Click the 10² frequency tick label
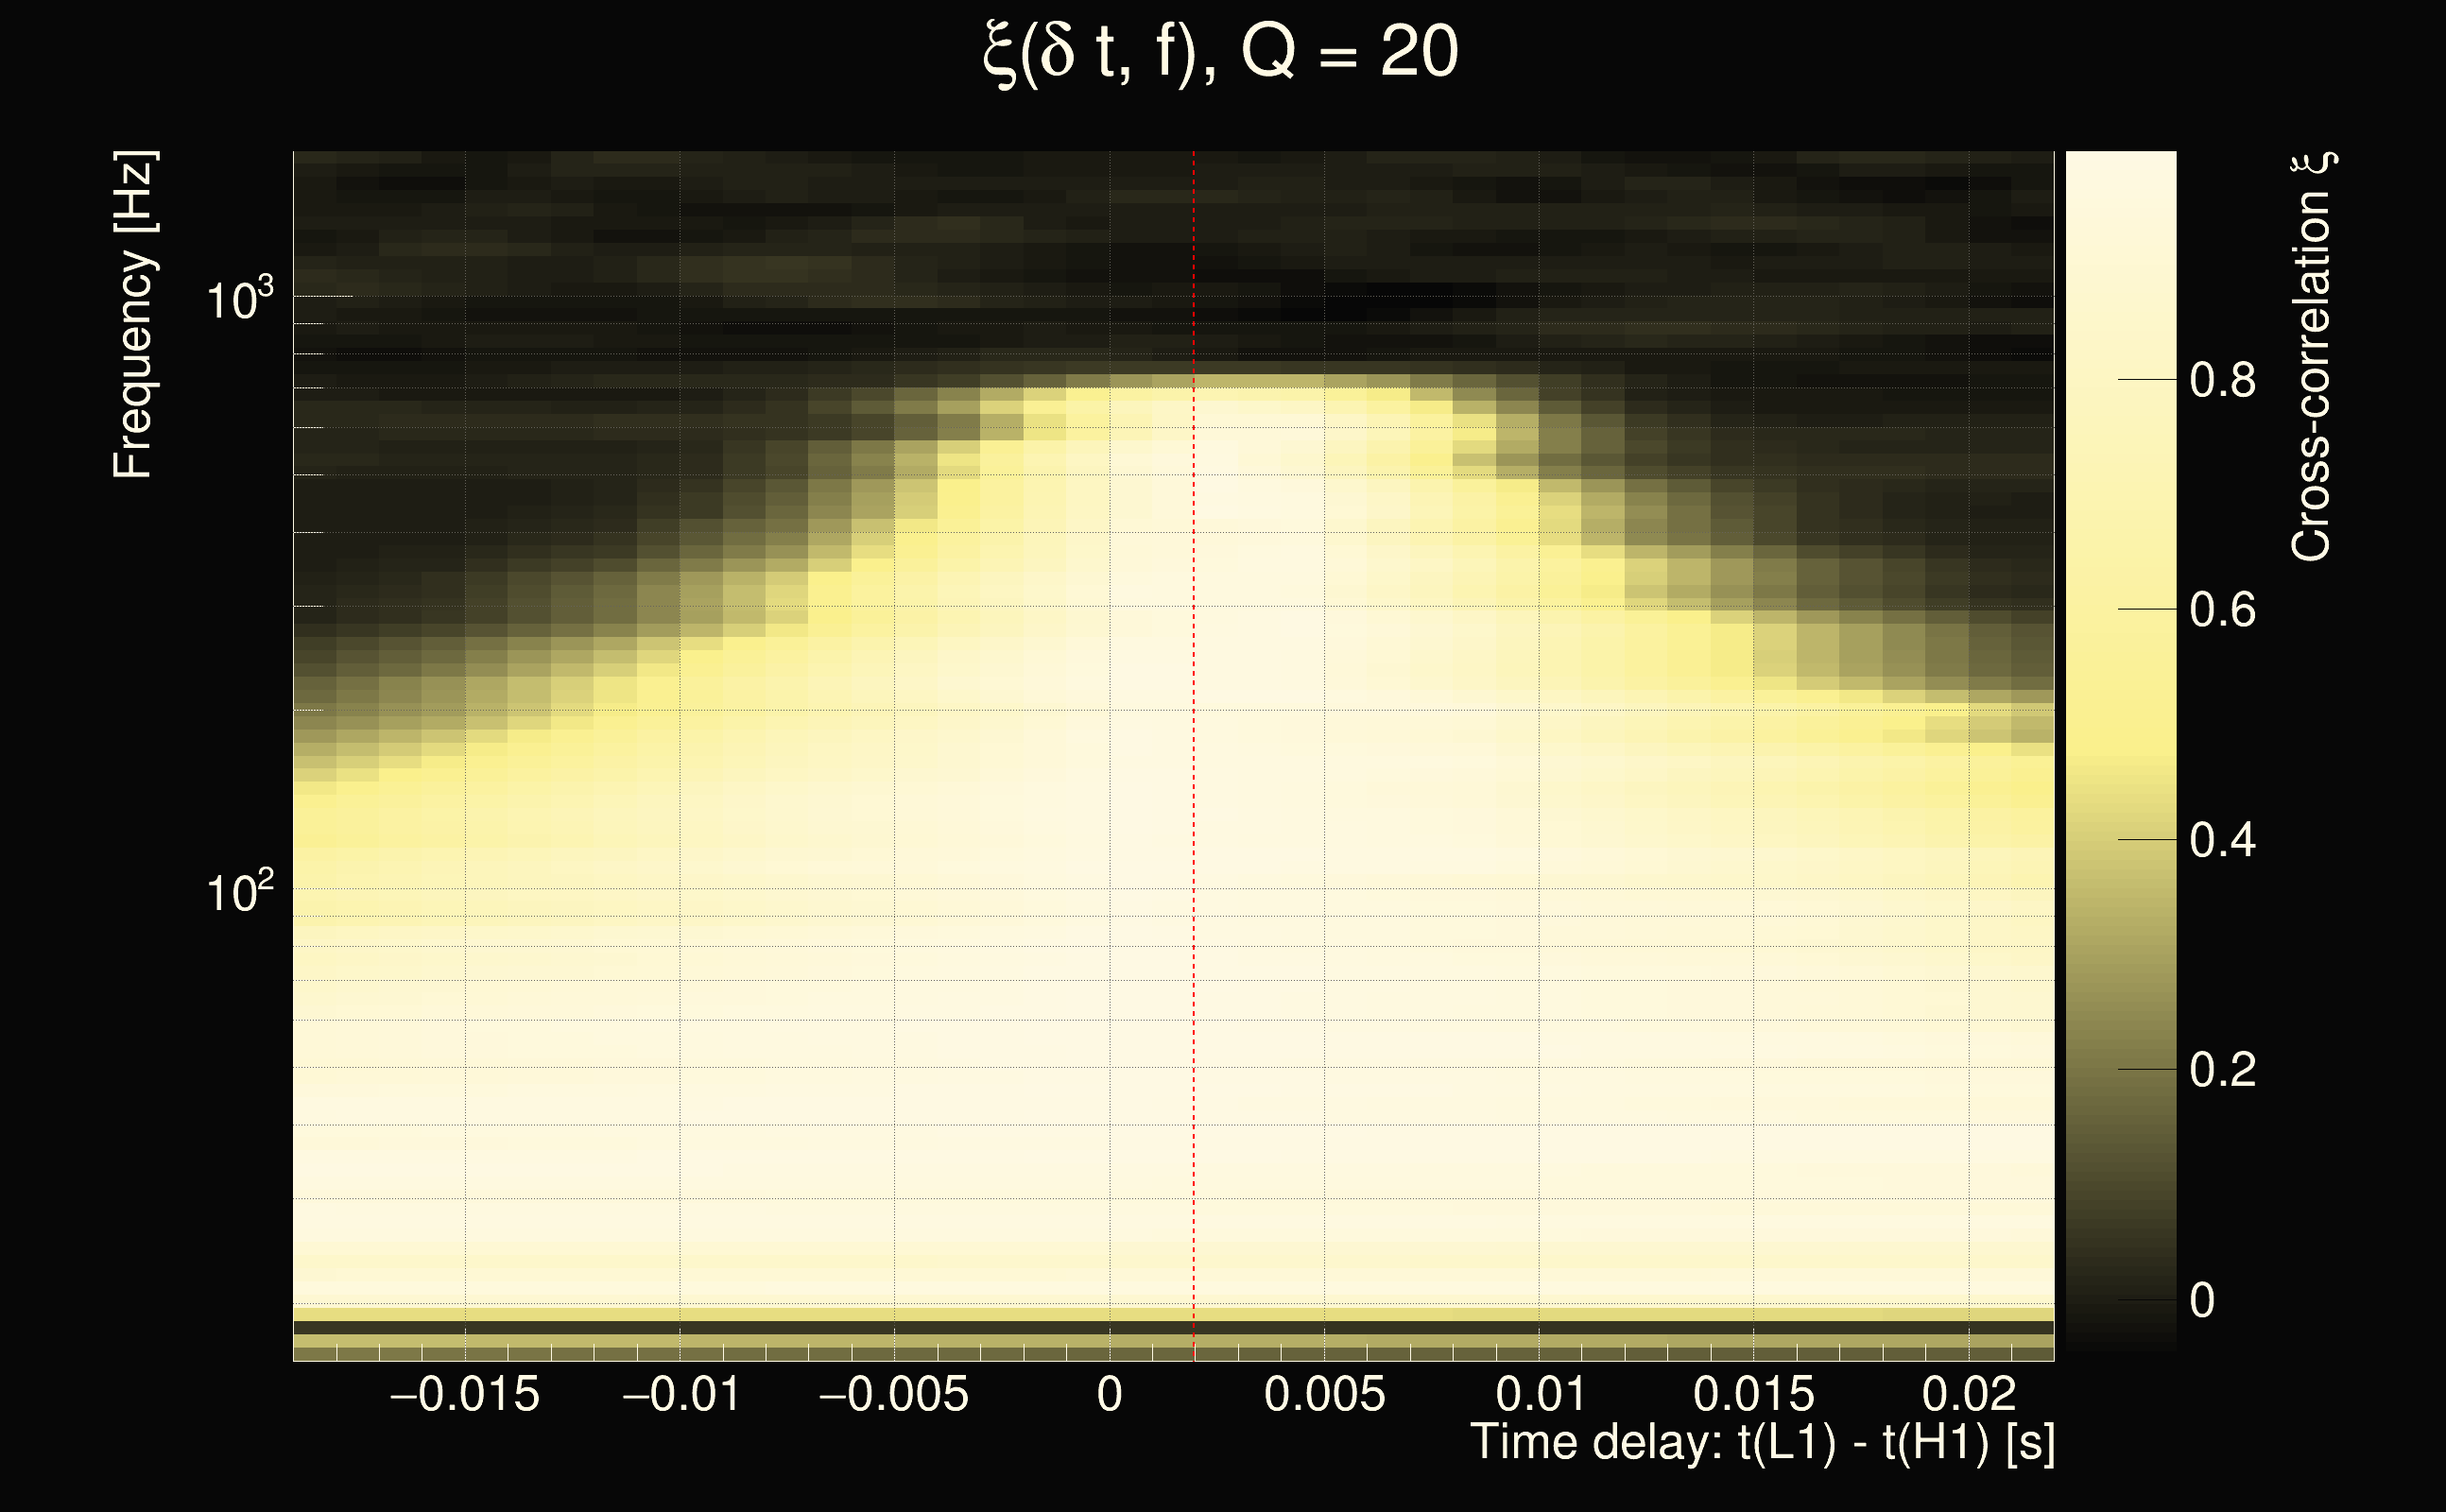 [239, 891]
